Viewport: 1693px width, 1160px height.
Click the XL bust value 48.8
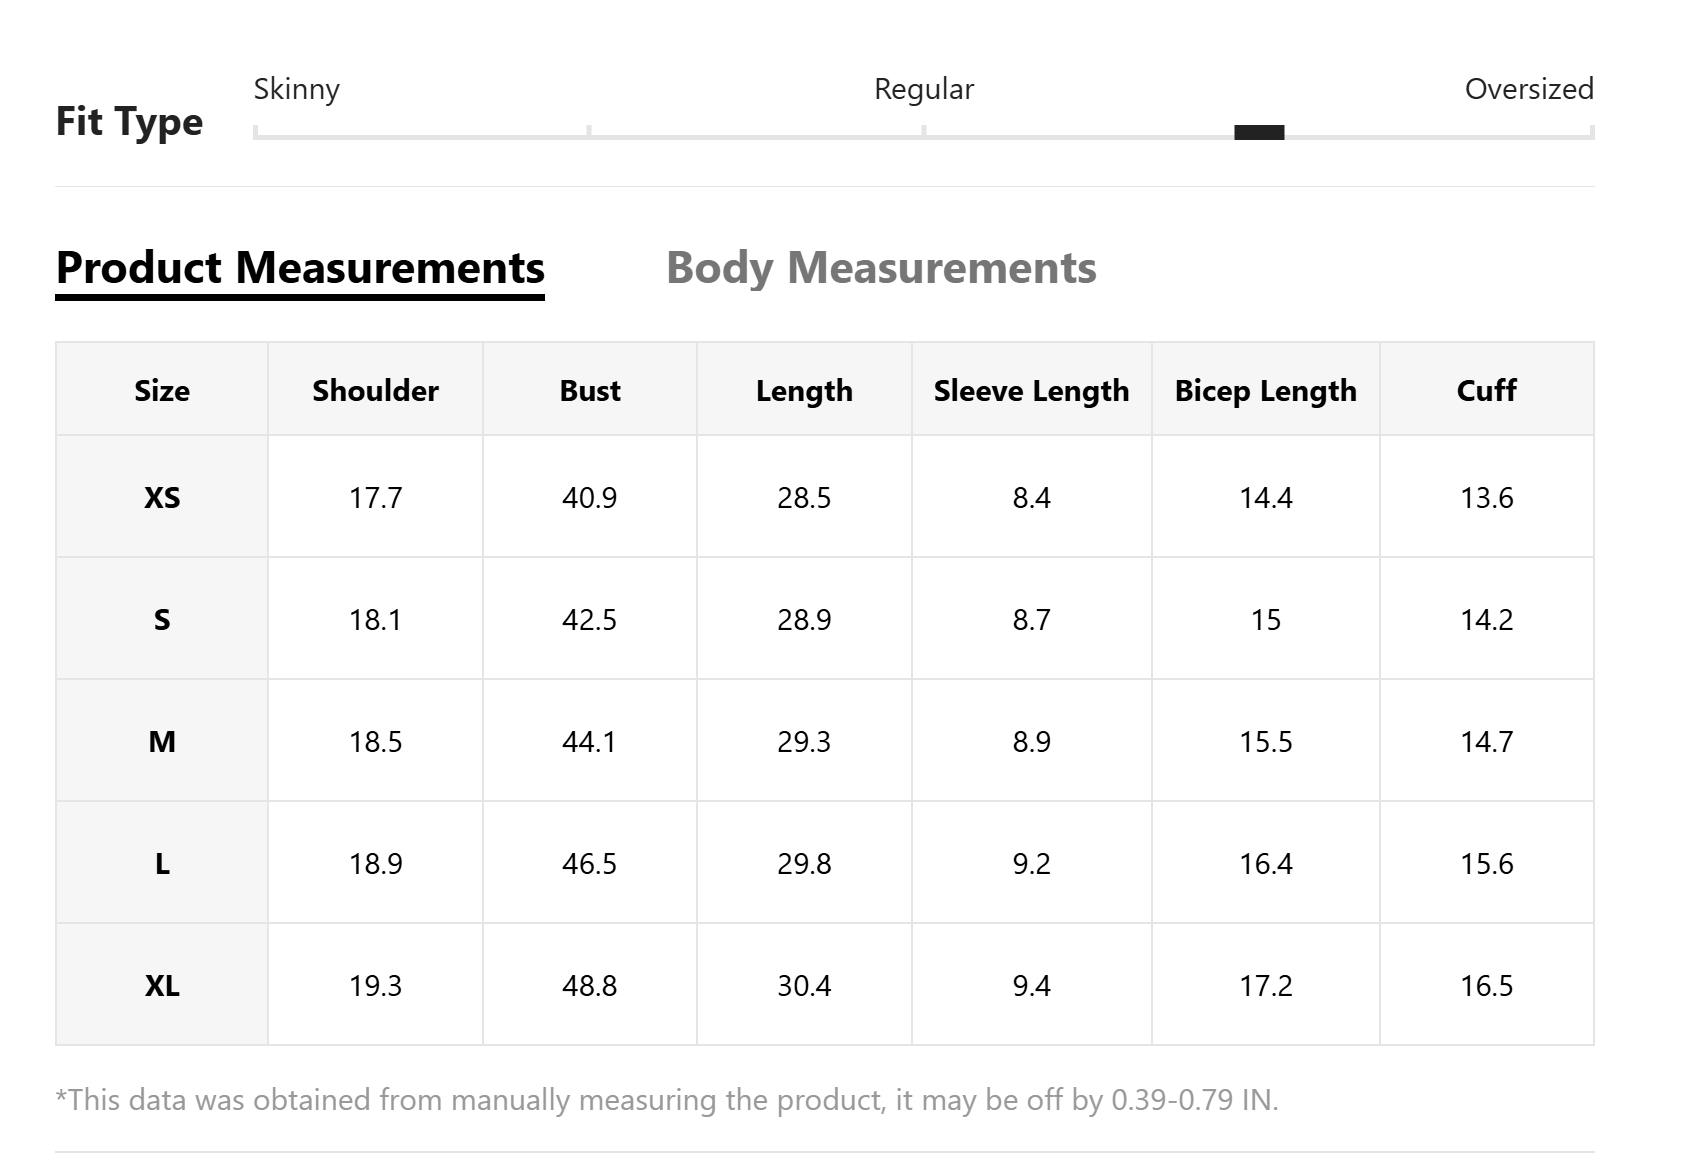pyautogui.click(x=590, y=986)
